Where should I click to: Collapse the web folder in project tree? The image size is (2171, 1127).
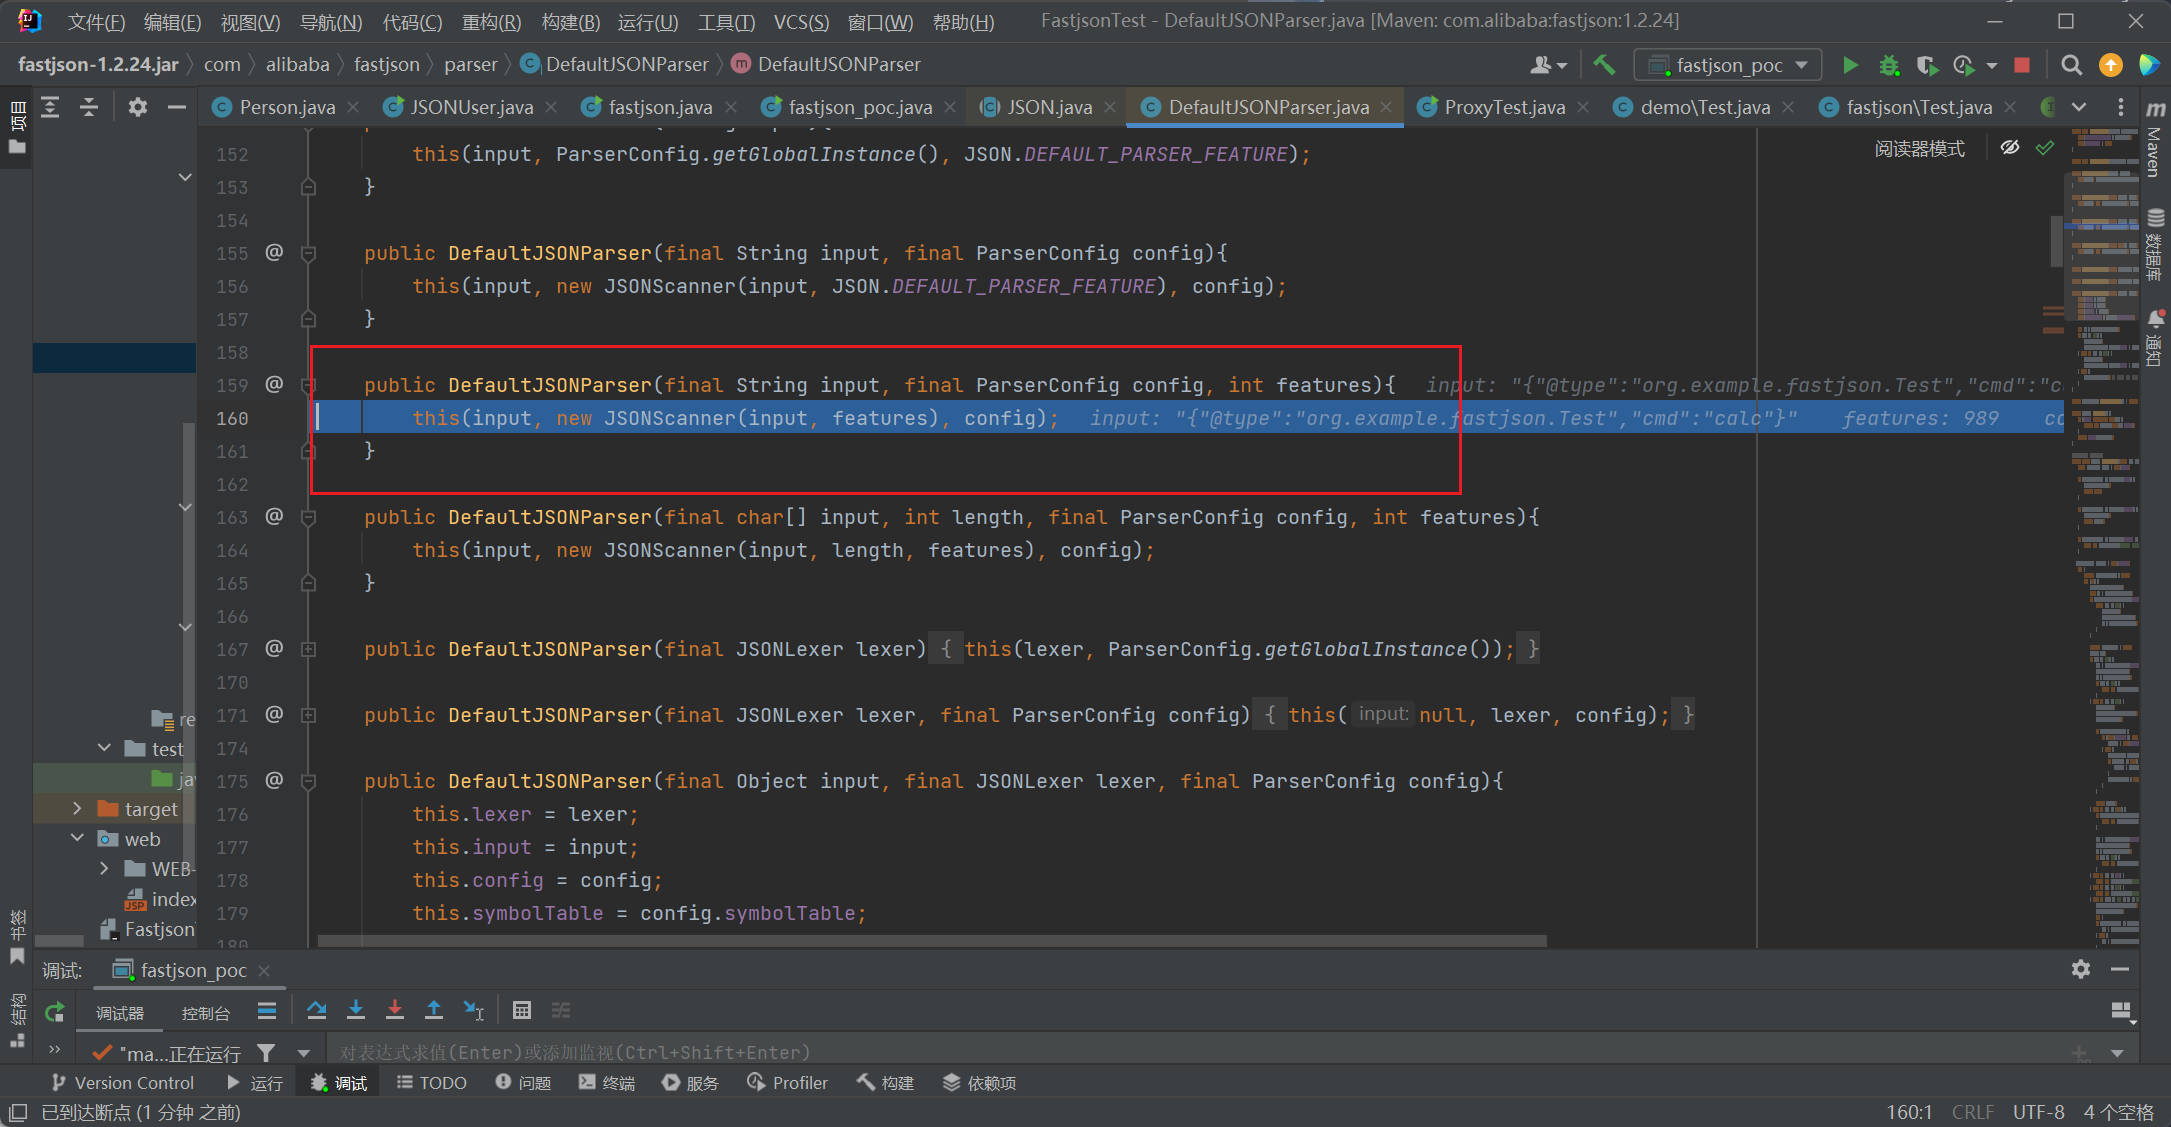(x=77, y=839)
